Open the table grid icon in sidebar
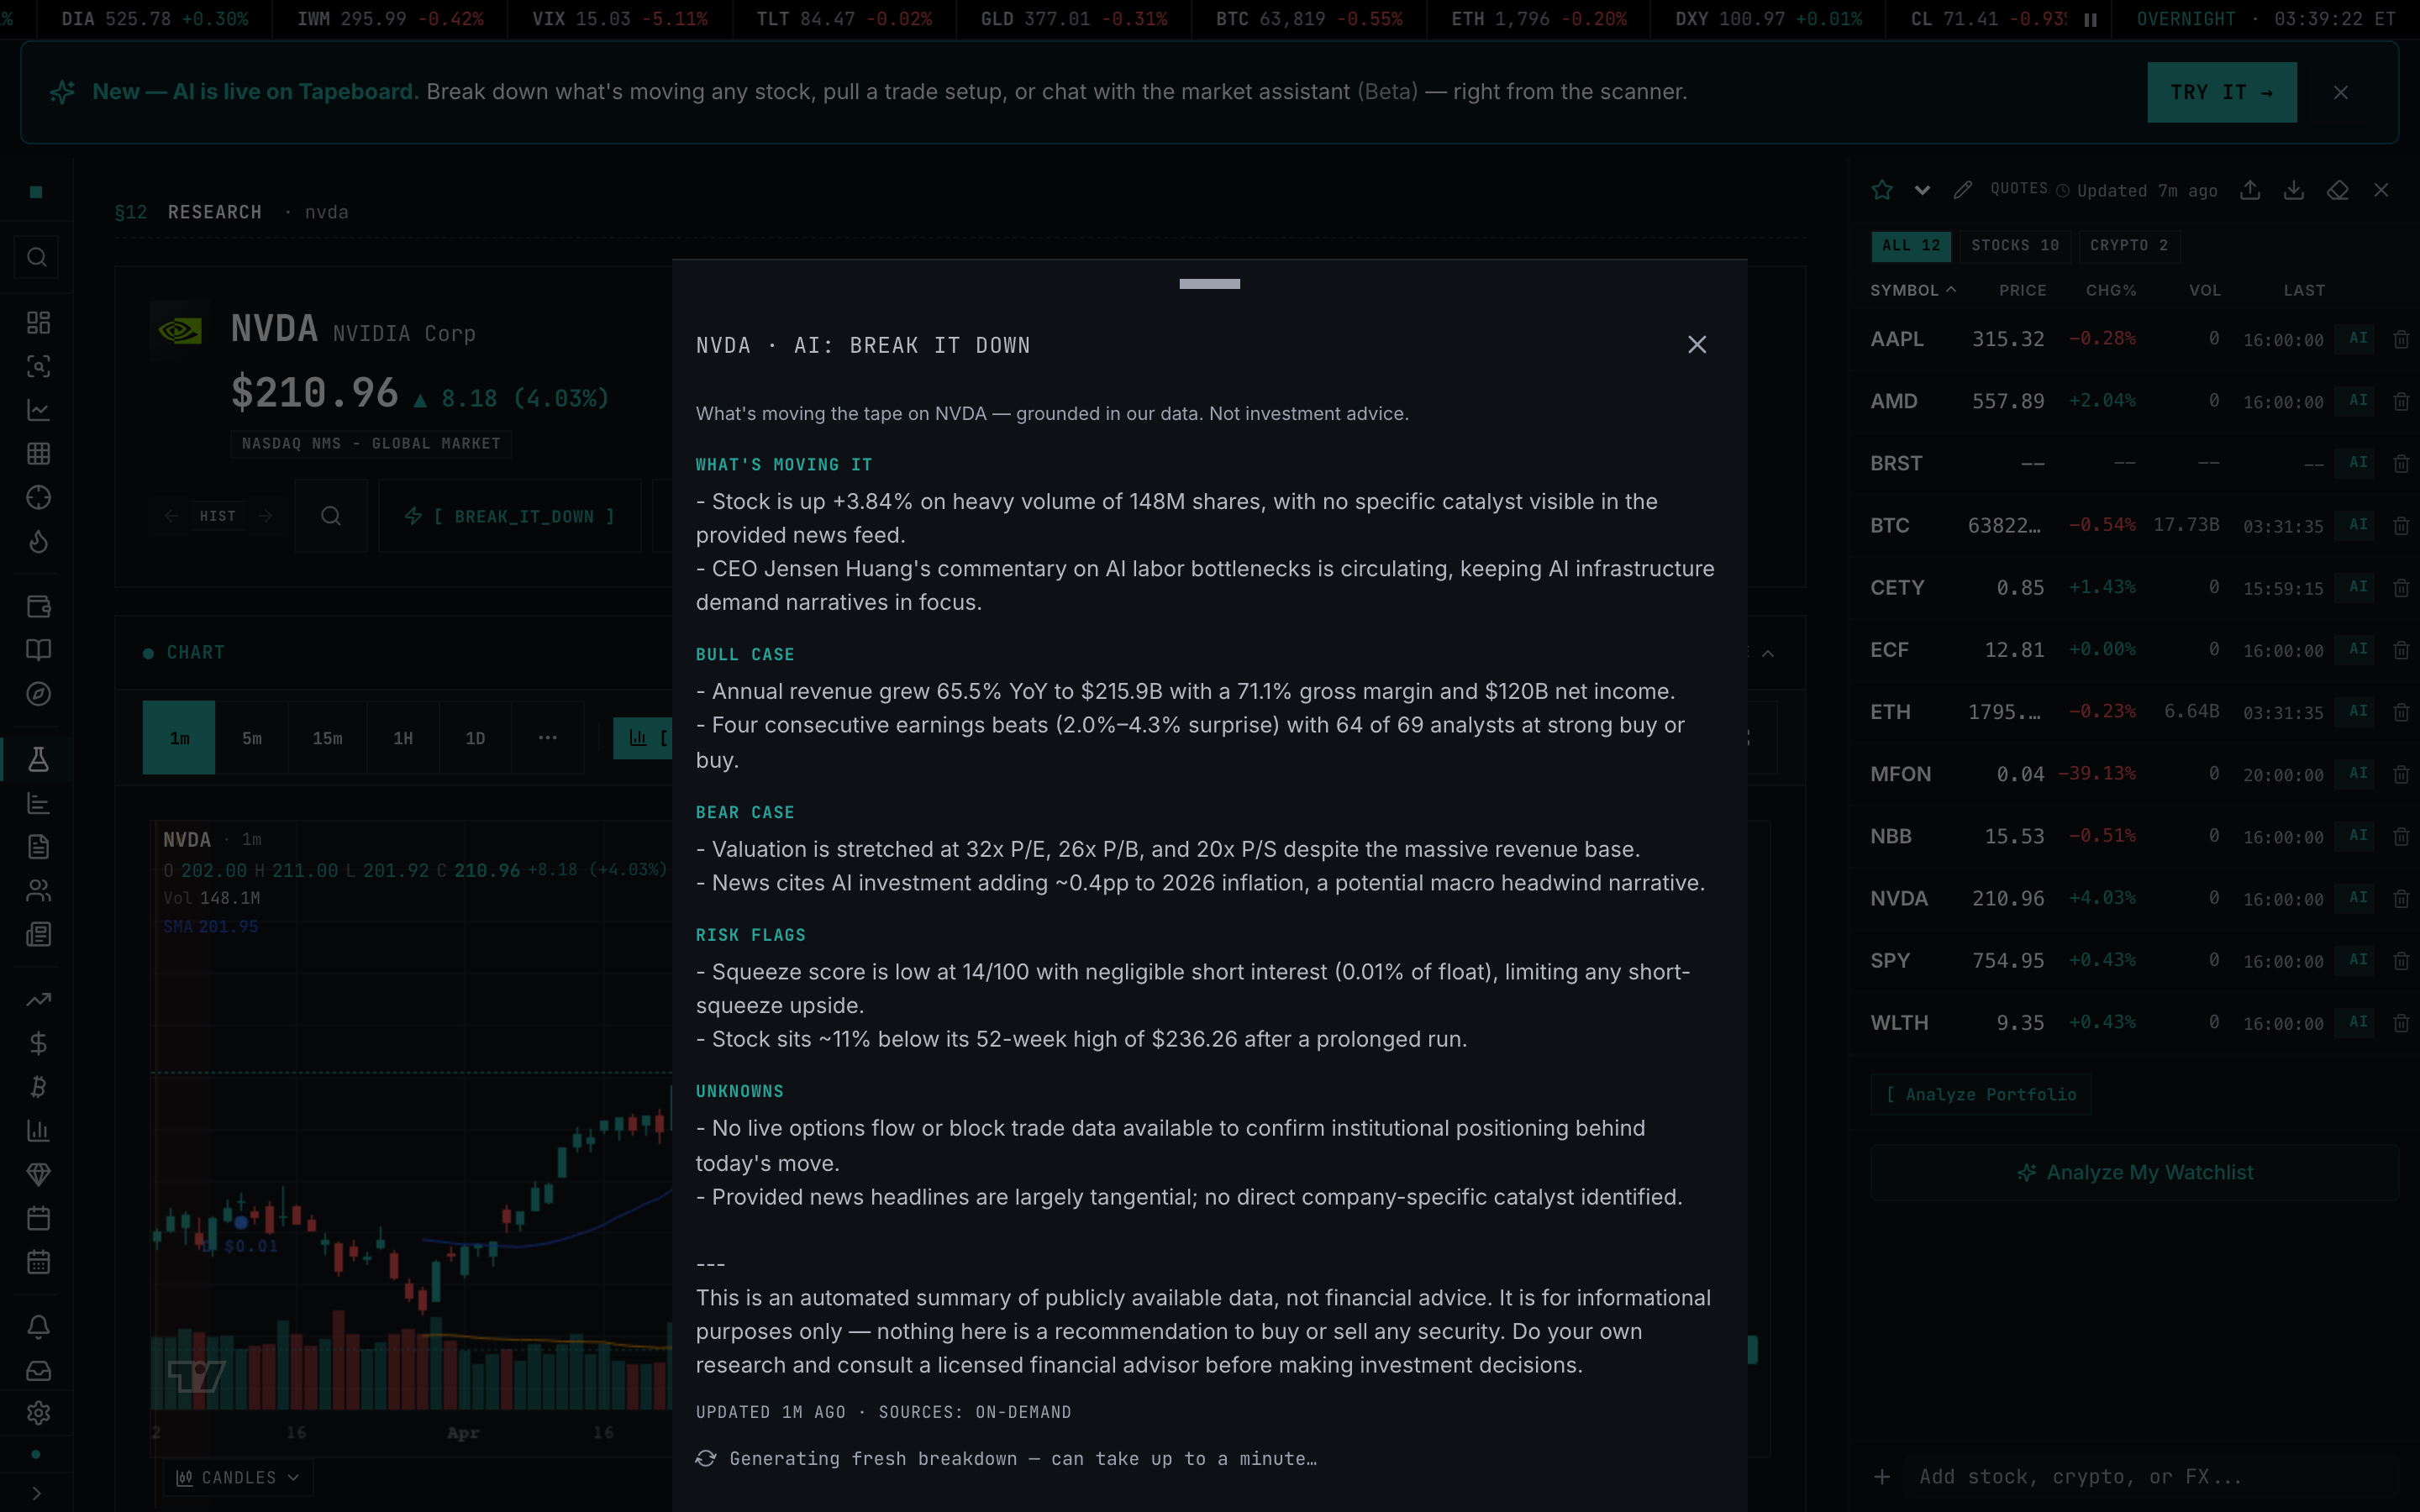 click(x=38, y=454)
